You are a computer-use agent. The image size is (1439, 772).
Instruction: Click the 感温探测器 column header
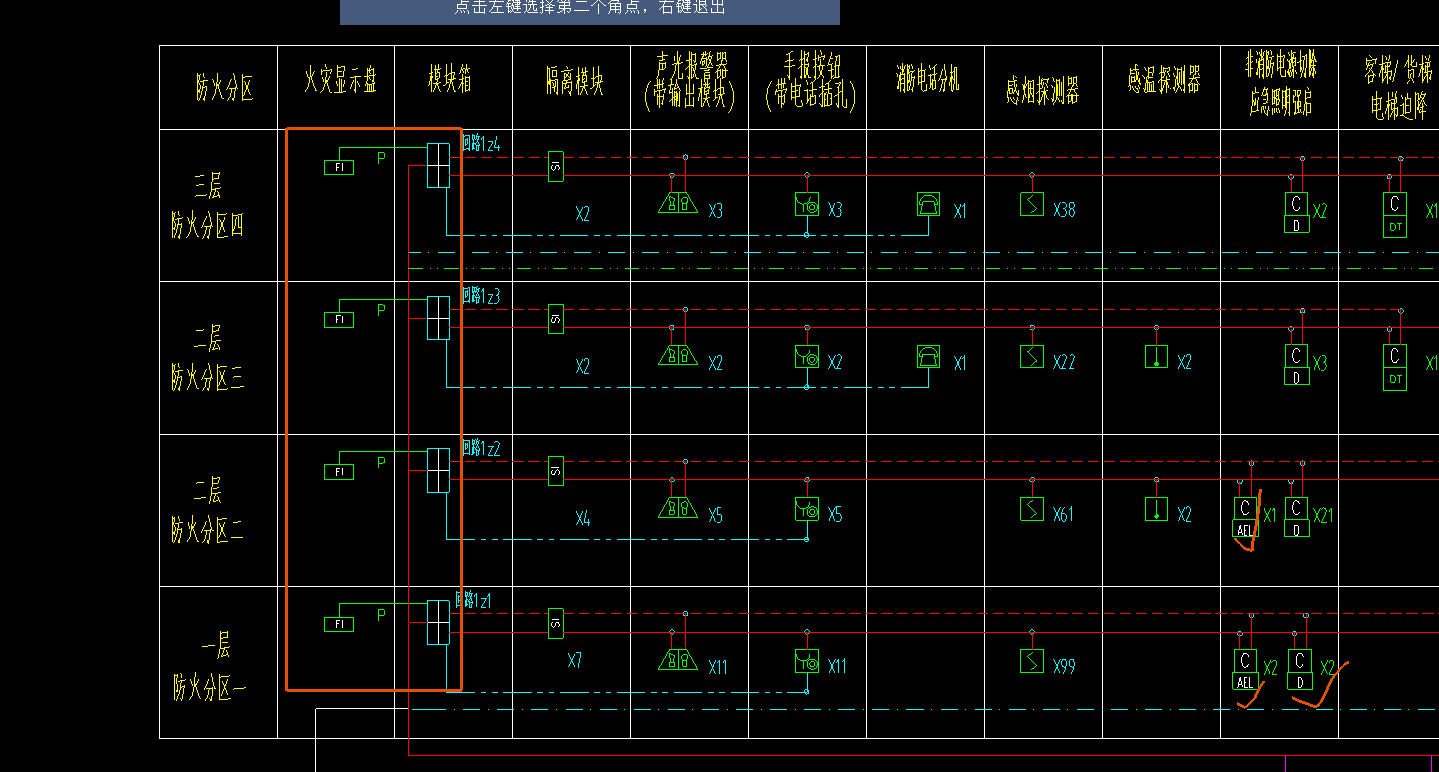1163,79
